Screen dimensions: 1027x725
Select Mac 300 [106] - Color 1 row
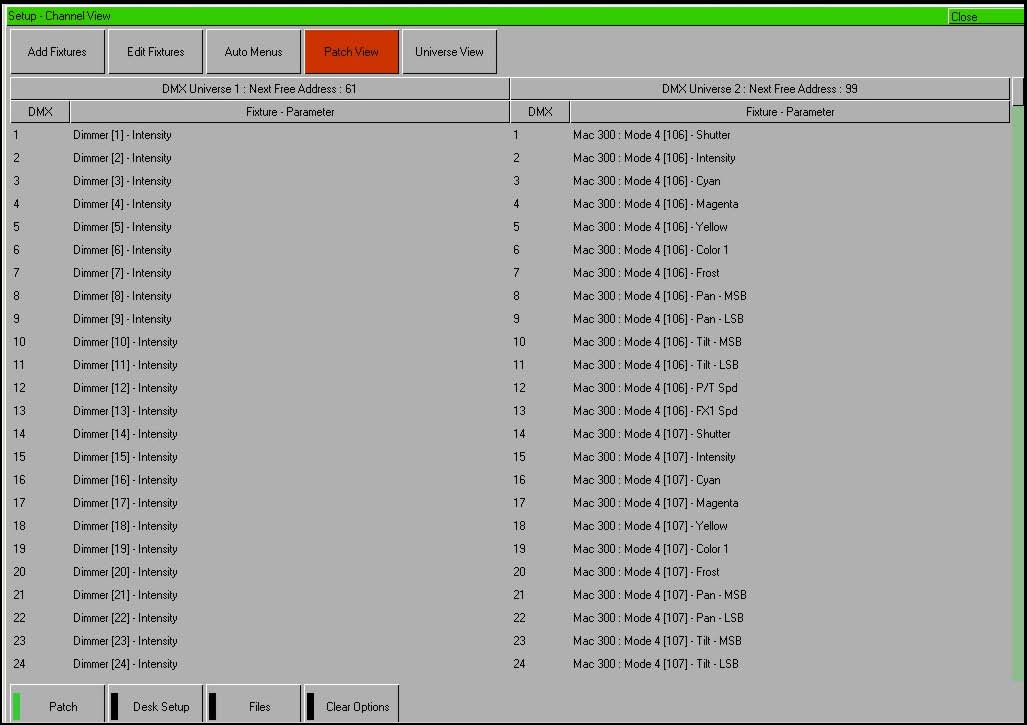(760, 250)
